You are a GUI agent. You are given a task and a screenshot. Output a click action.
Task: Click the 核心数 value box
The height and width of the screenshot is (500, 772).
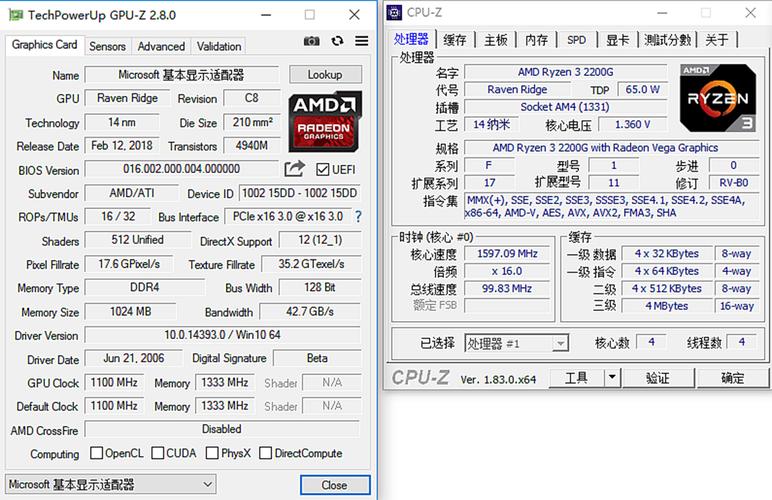(x=651, y=342)
